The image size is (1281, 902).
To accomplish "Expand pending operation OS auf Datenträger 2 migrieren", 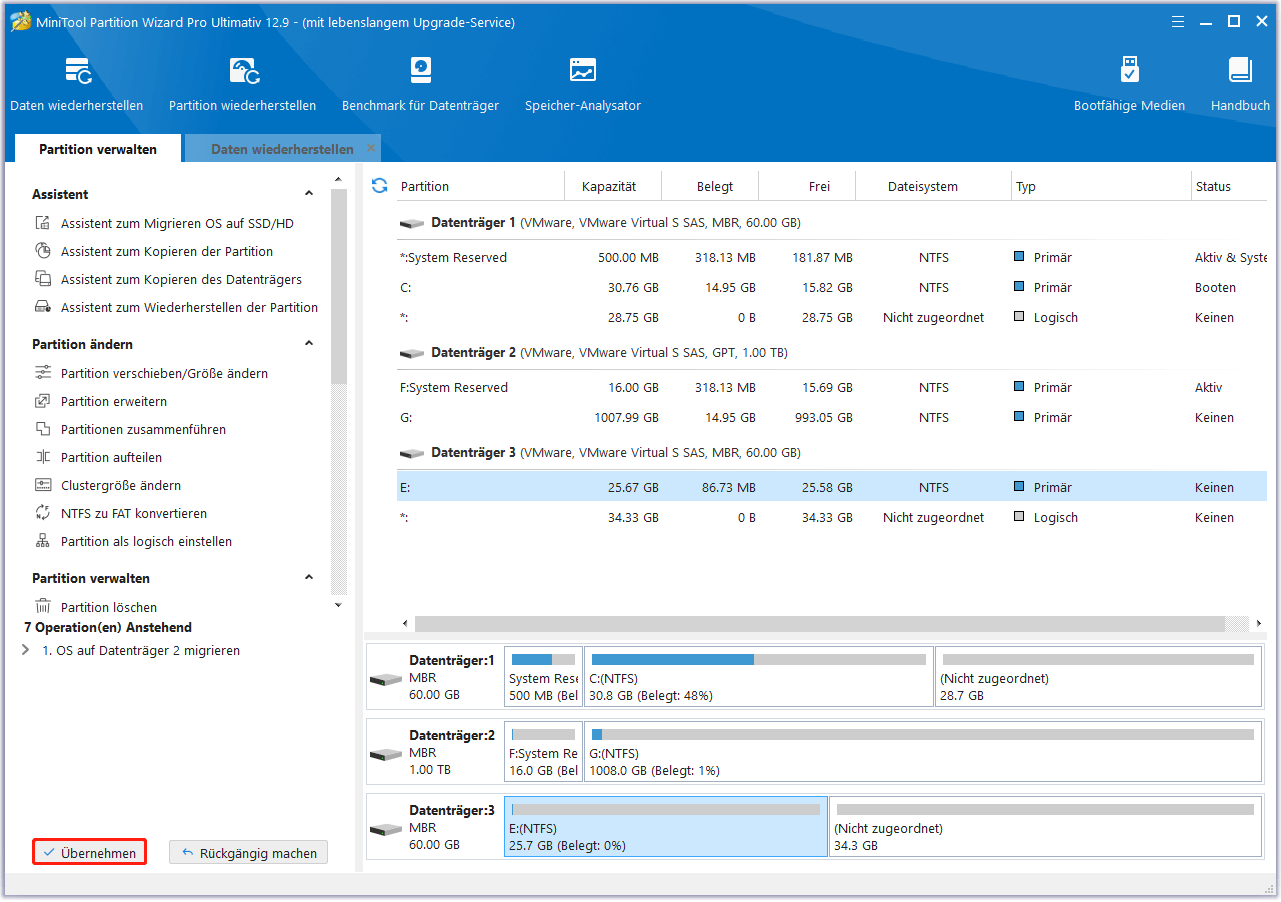I will [x=25, y=651].
